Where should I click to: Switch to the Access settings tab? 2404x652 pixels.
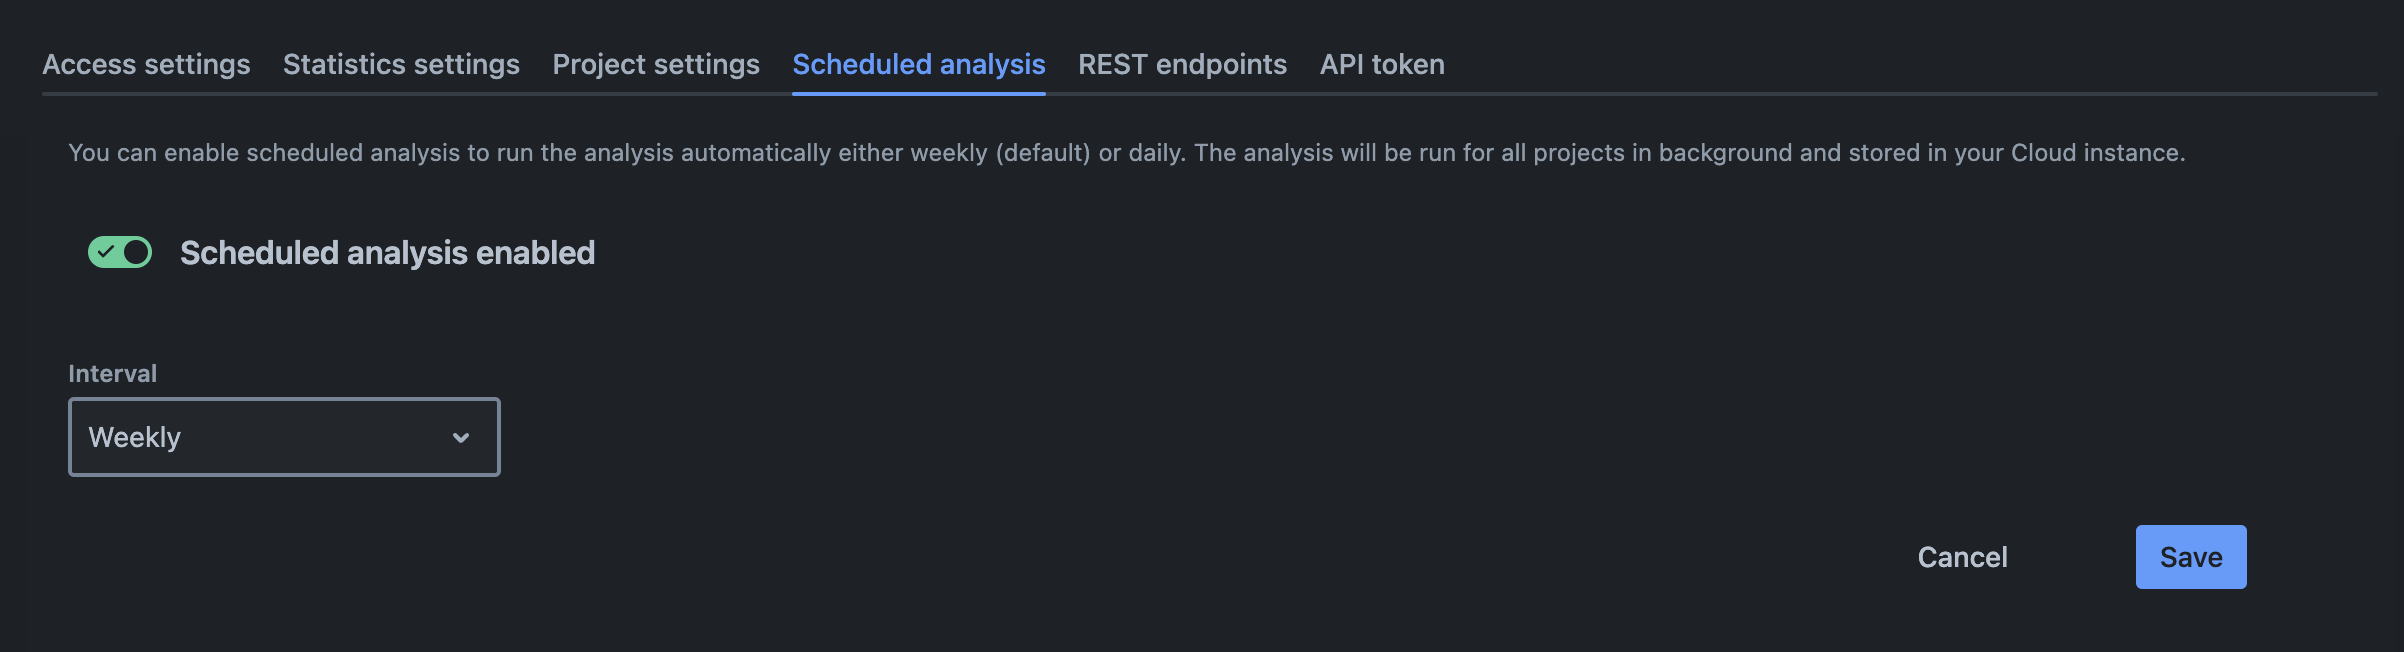tap(146, 65)
